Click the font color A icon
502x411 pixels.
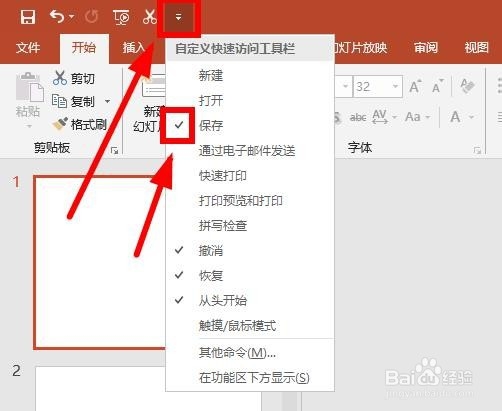pyautogui.click(x=456, y=117)
